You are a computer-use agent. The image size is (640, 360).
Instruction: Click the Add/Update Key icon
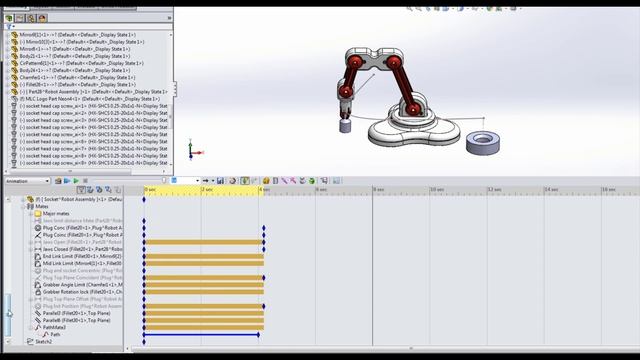point(254,180)
